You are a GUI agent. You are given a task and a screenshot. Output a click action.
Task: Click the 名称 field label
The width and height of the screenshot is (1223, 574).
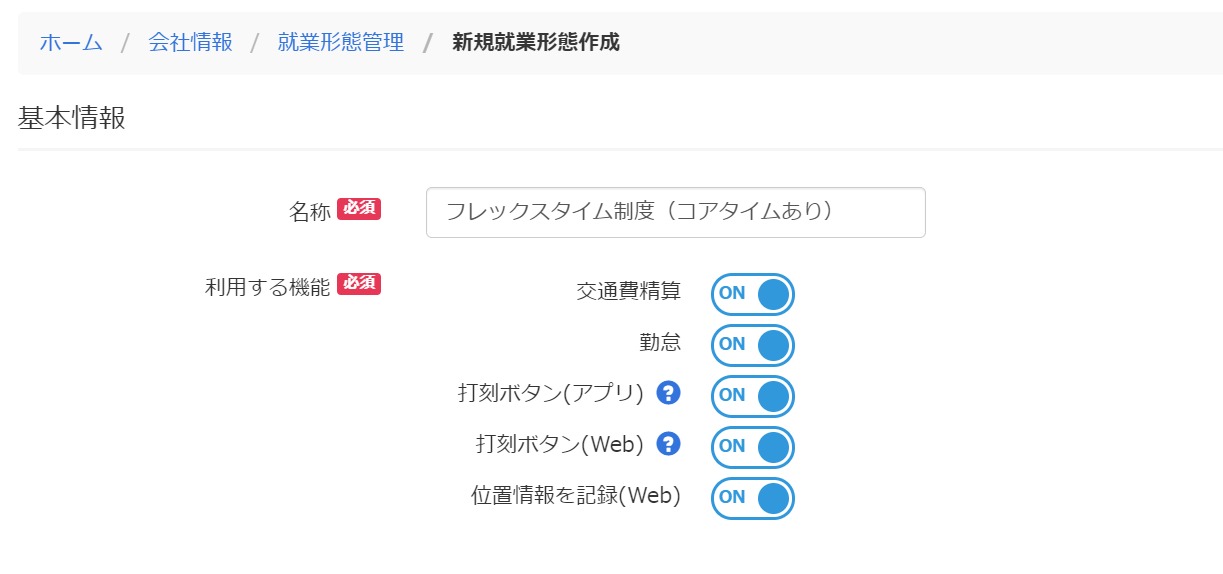(310, 211)
